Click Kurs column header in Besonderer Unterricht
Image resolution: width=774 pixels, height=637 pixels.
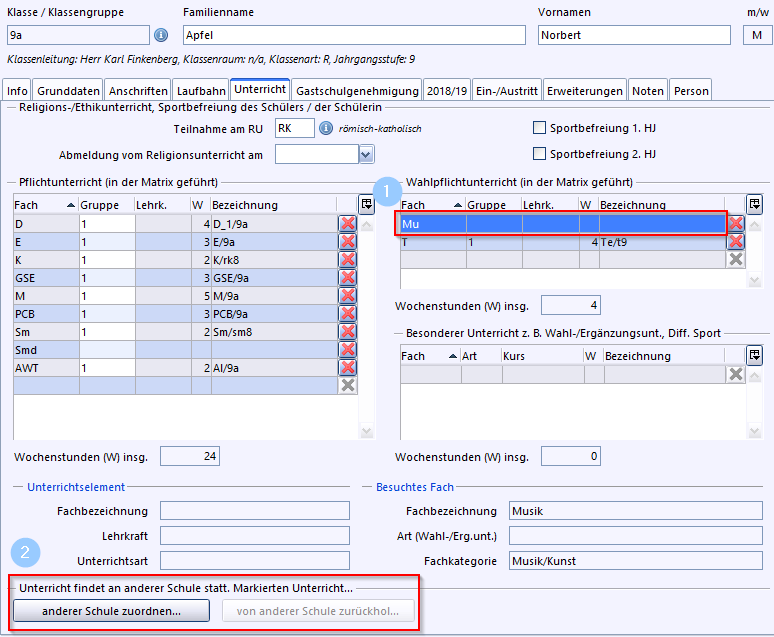pos(543,356)
